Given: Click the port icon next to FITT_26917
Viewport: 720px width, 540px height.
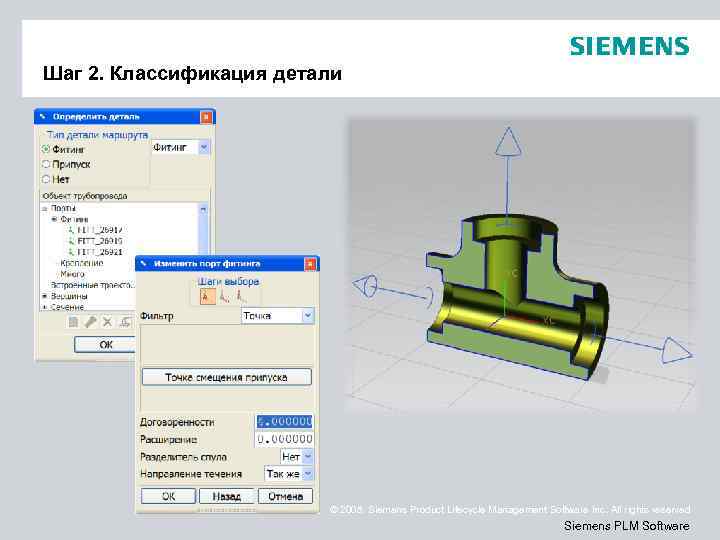Looking at the screenshot, I should (71, 230).
